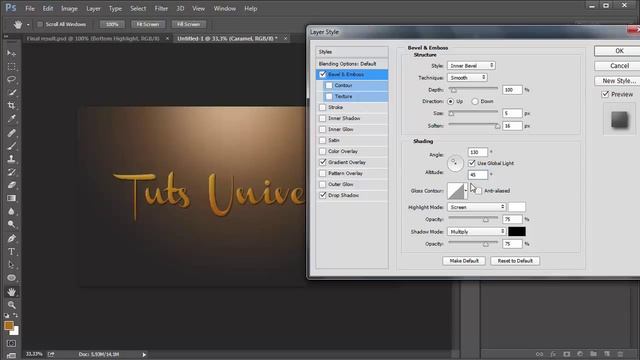This screenshot has width=640, height=360.
Task: Select the Clone Stamp tool
Action: 11,159
